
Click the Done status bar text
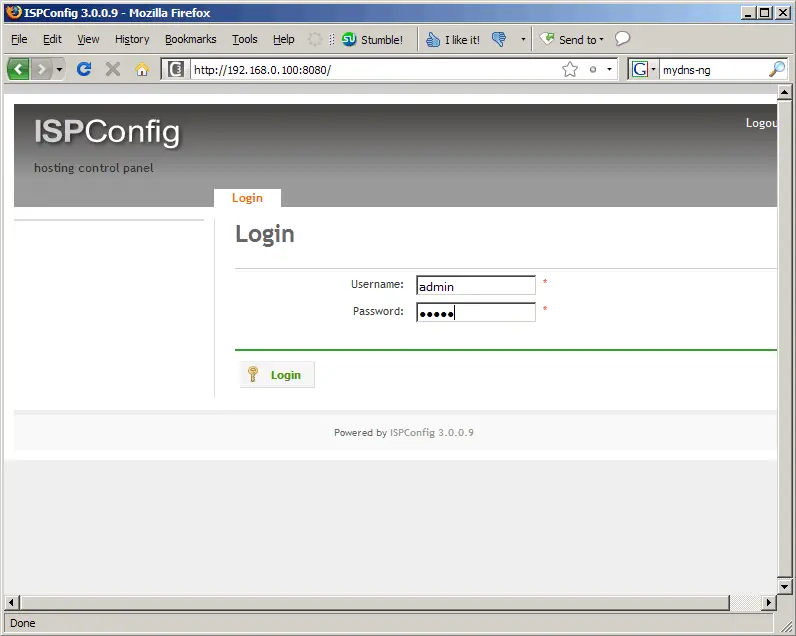click(23, 623)
